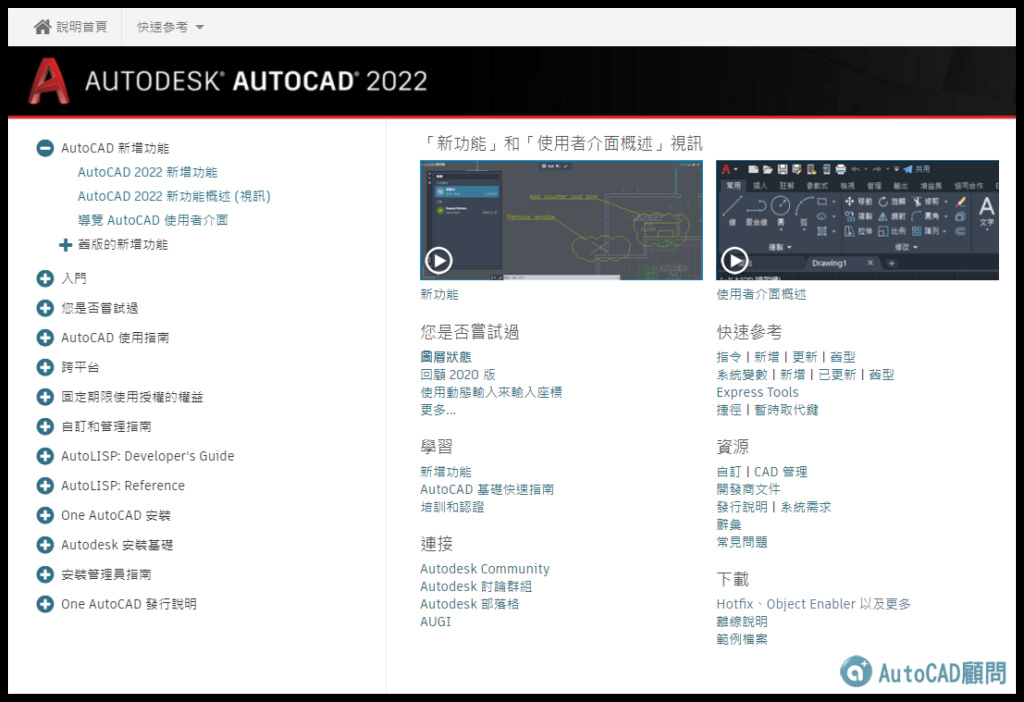
Task: Expand 舊版的新增功能 subsection
Action: [x=65, y=245]
